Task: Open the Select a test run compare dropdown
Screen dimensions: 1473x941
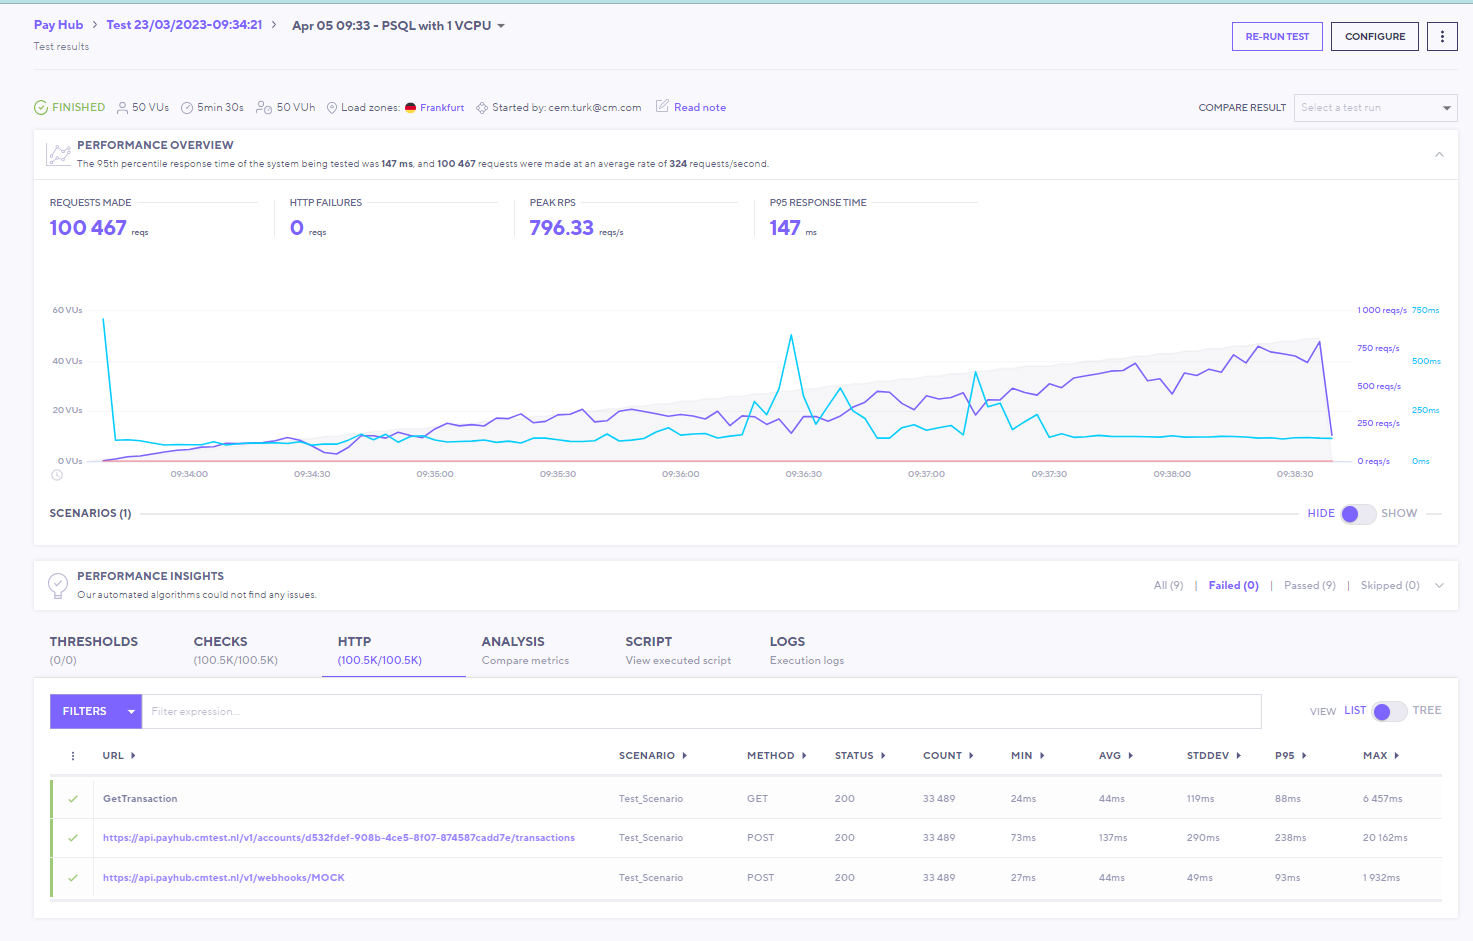Action: tap(1375, 108)
